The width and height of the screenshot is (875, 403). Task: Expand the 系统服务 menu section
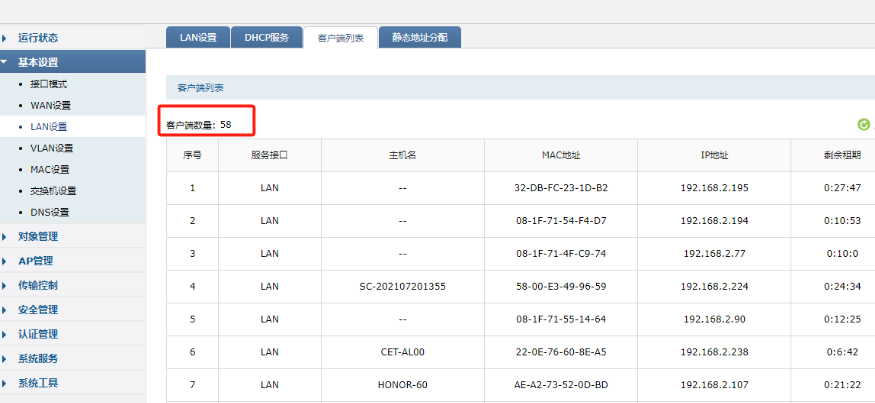tap(38, 358)
